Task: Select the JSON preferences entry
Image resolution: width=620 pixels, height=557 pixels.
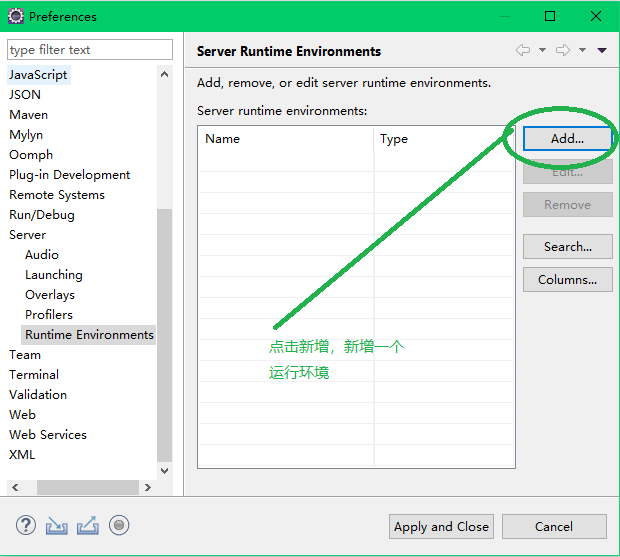Action: (25, 95)
